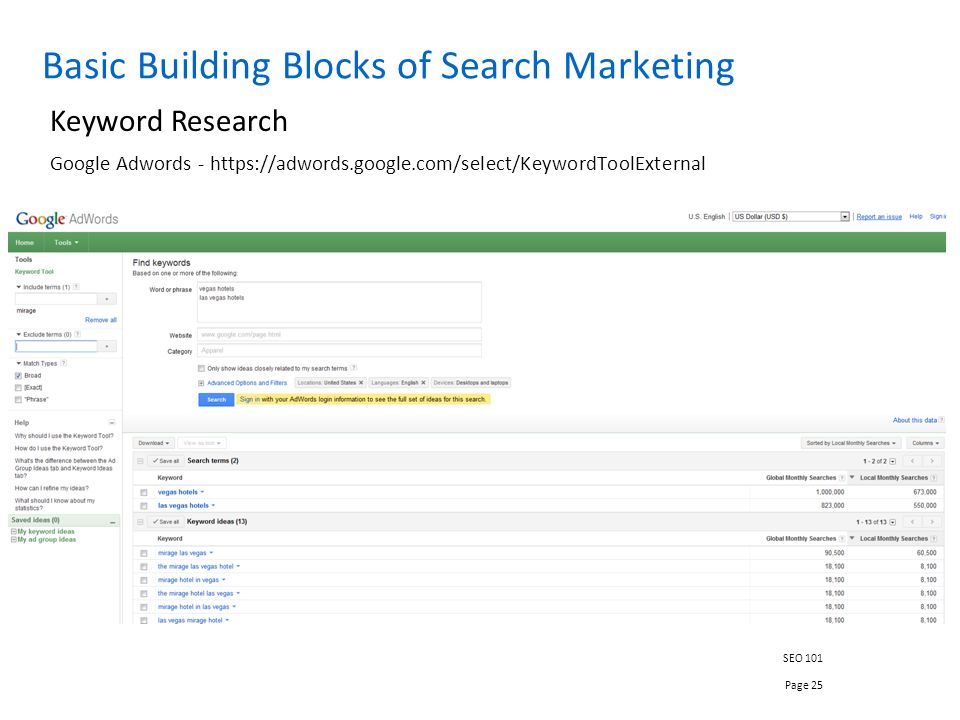Go to previous page of Search terms
This screenshot has height=720, width=960.
[912, 461]
